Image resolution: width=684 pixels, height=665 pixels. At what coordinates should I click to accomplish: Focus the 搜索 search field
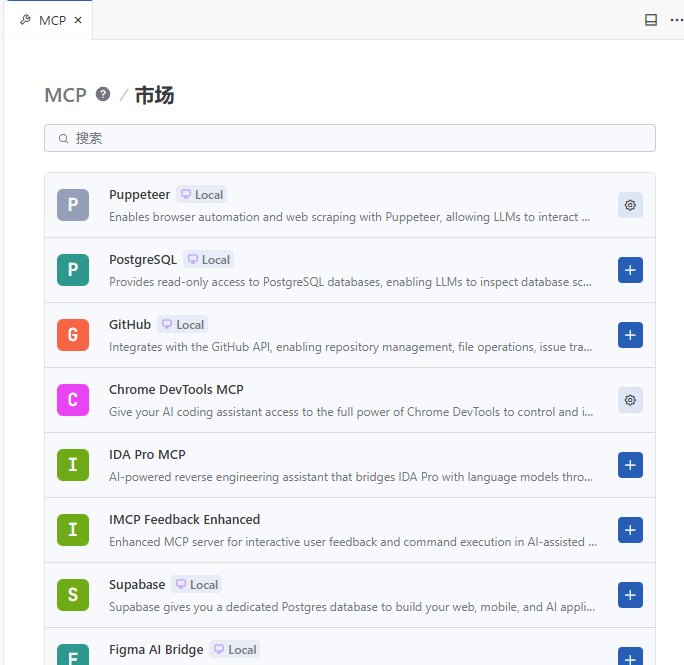point(350,138)
